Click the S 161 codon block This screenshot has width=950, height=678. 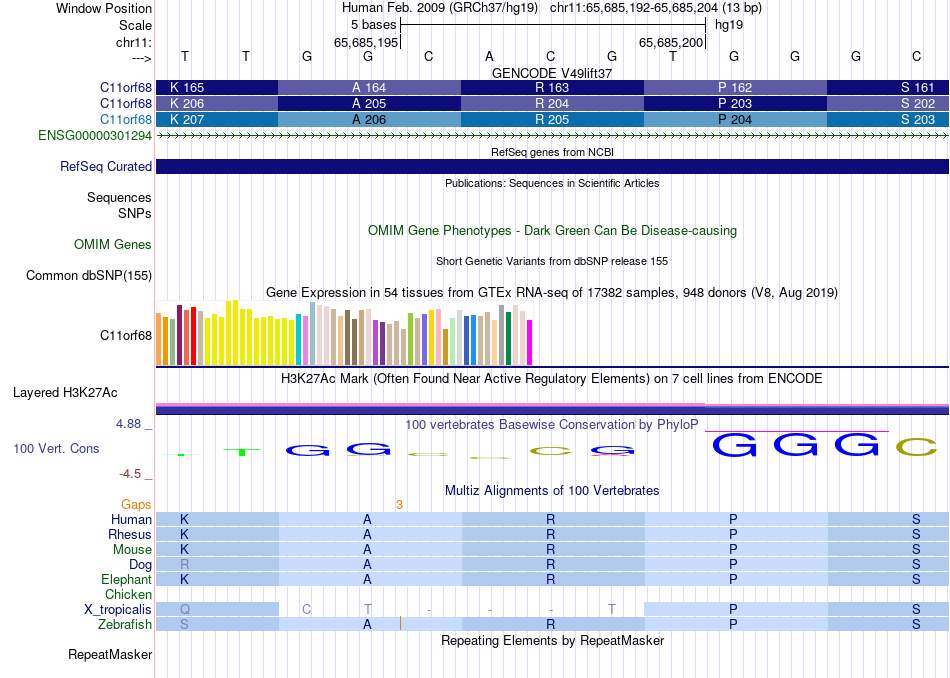click(x=888, y=87)
